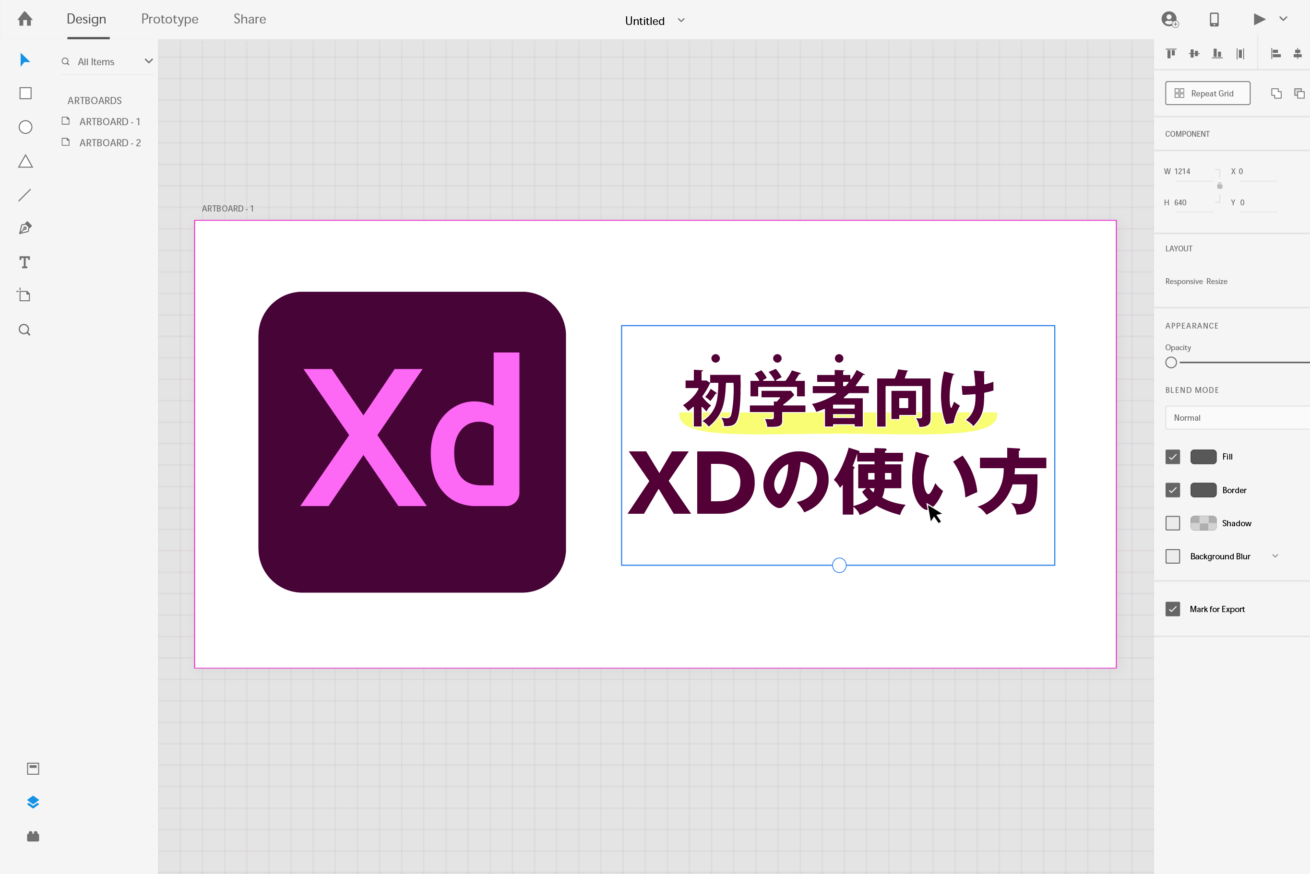The image size is (1310, 874).
Task: Click the ARTBOARDS section heading
Action: 94,100
